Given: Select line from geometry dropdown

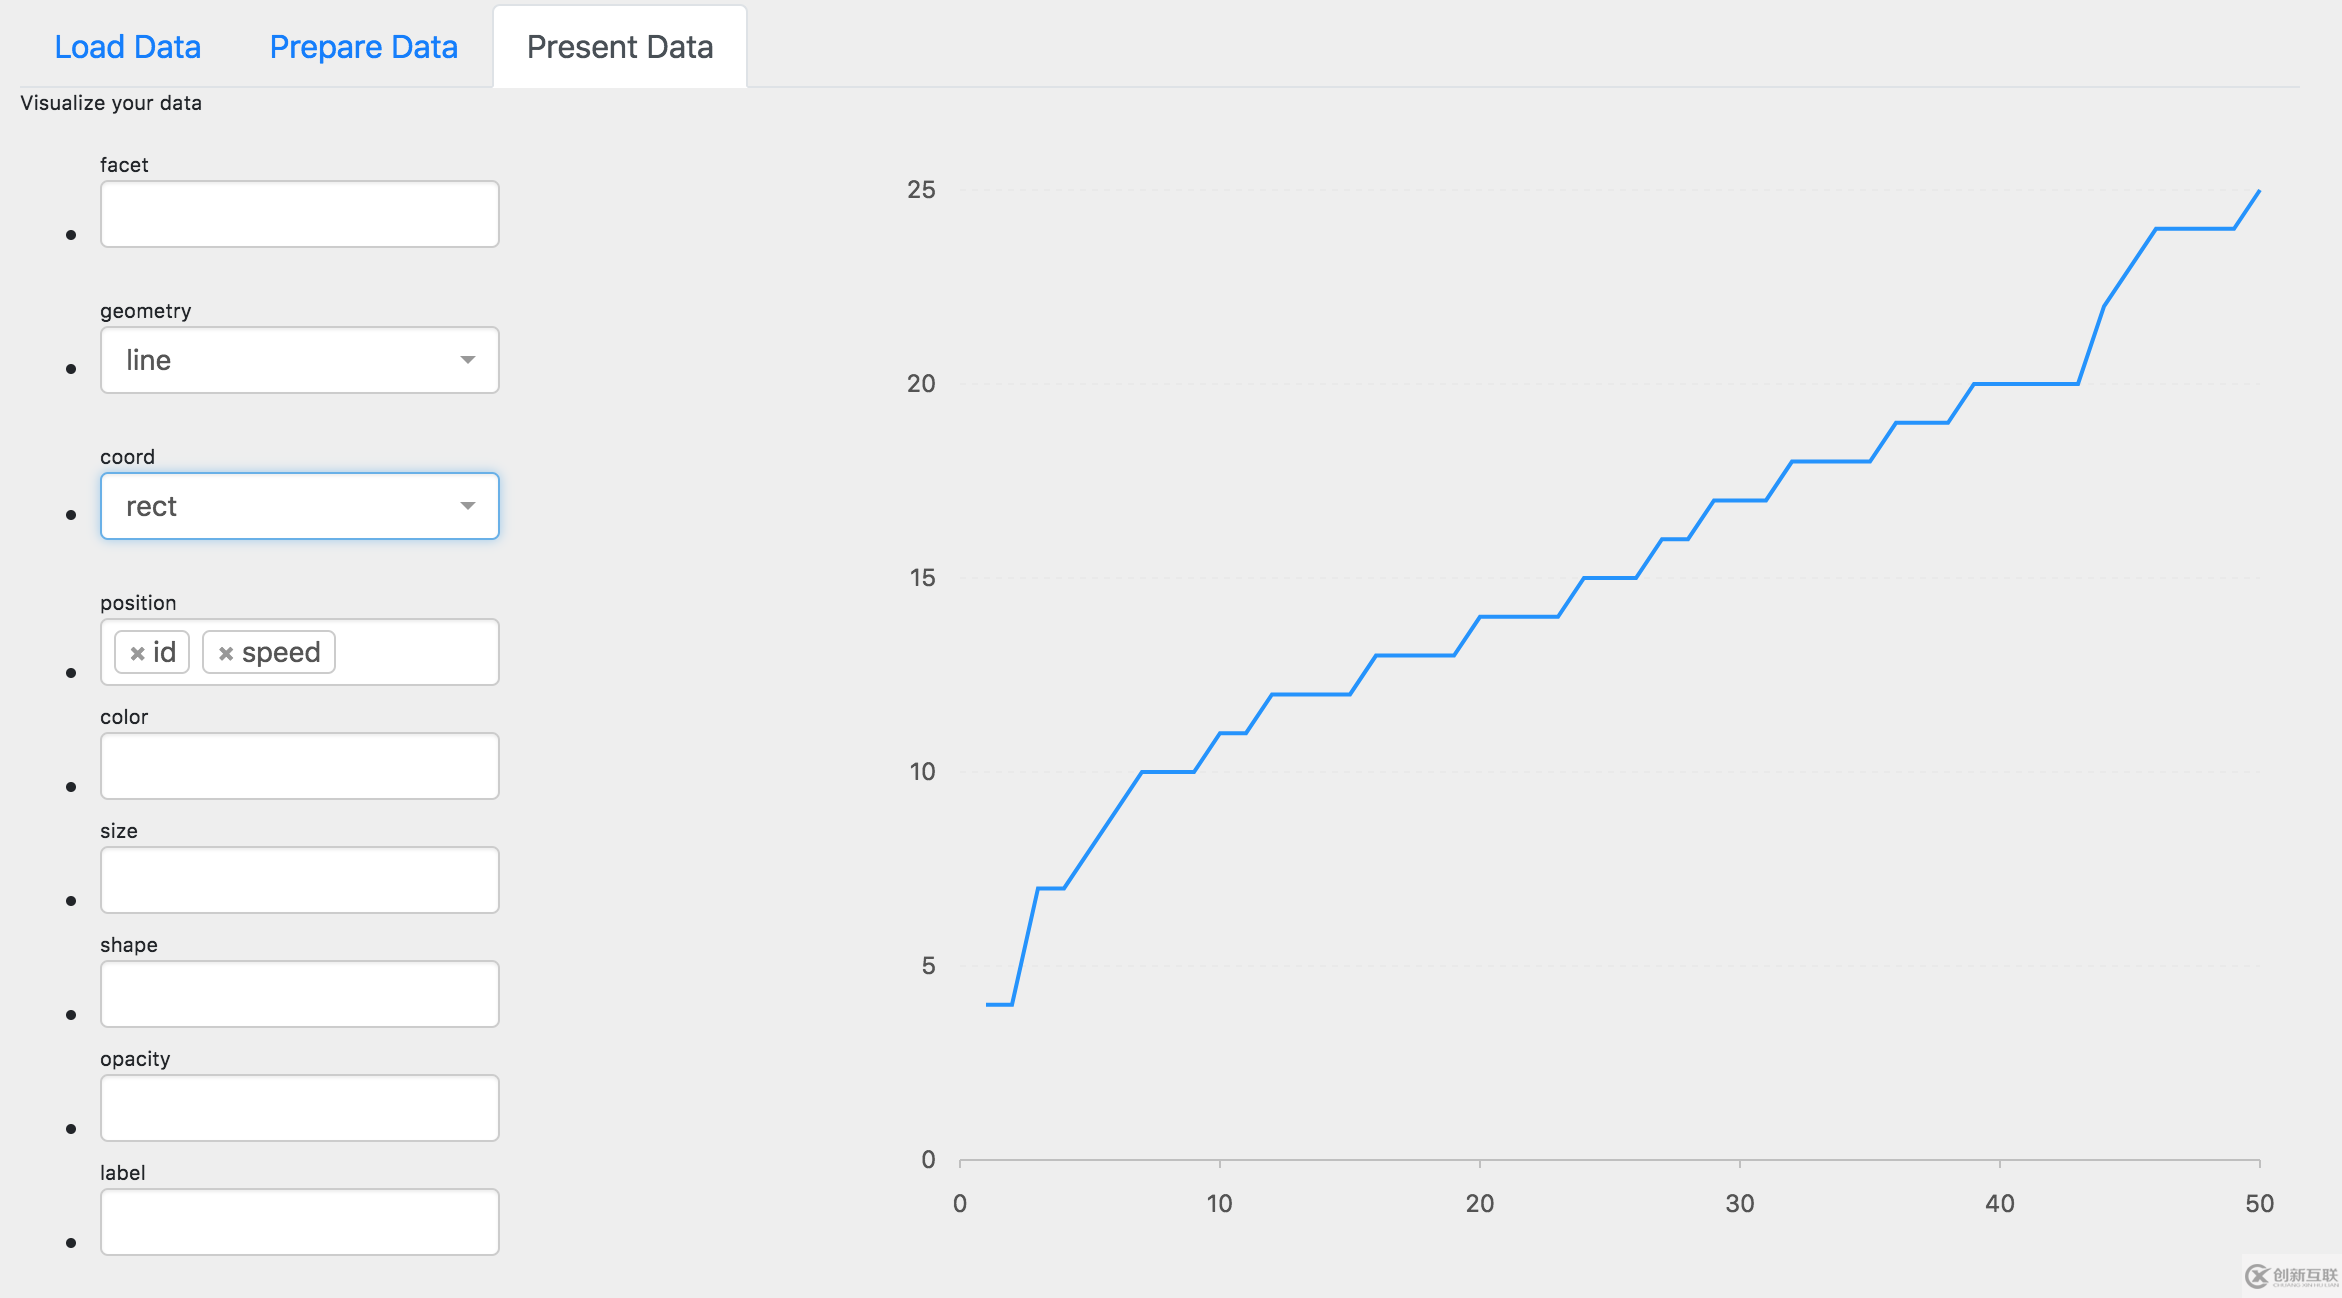Looking at the screenshot, I should click(x=297, y=360).
